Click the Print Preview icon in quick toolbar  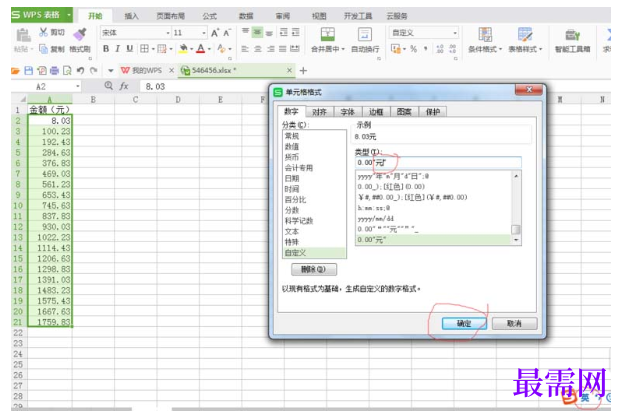click(67, 71)
